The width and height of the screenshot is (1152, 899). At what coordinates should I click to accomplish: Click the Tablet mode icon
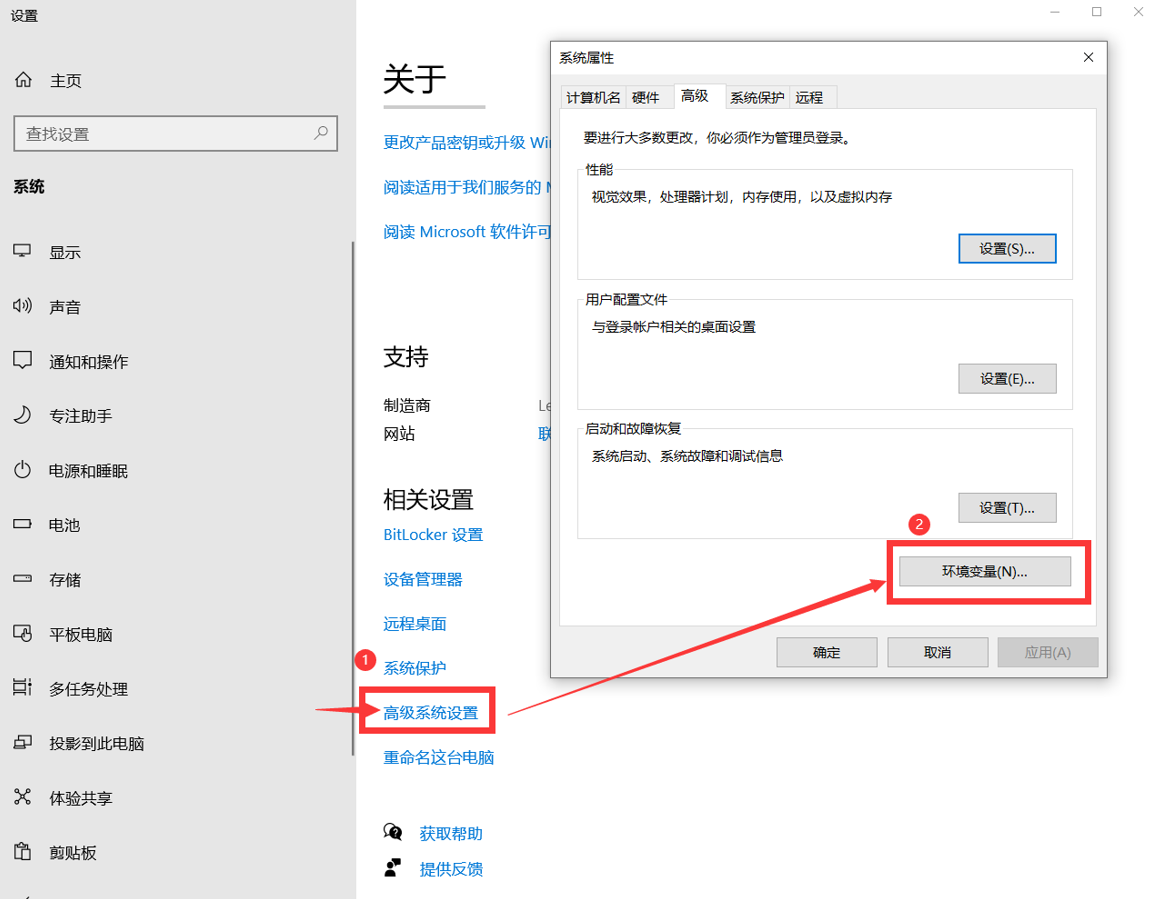pos(22,633)
